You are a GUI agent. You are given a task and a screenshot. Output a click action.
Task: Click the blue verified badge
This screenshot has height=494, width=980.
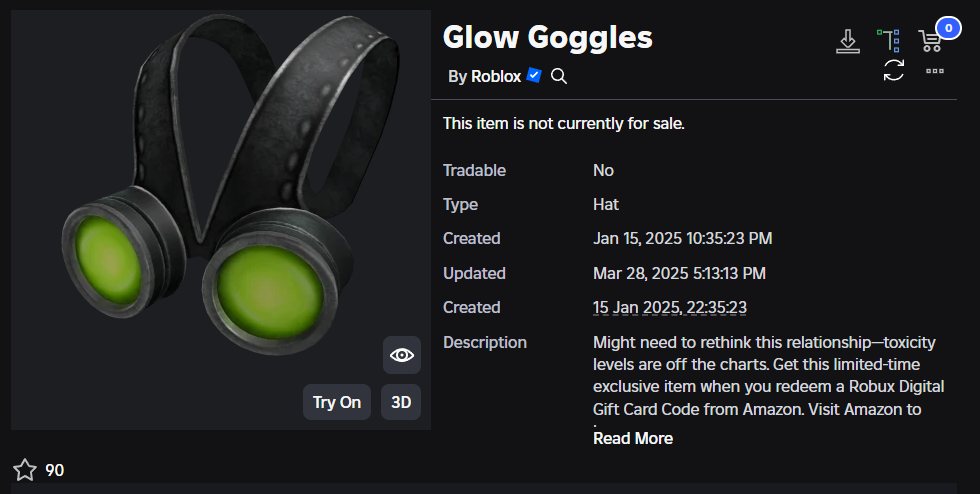[534, 76]
